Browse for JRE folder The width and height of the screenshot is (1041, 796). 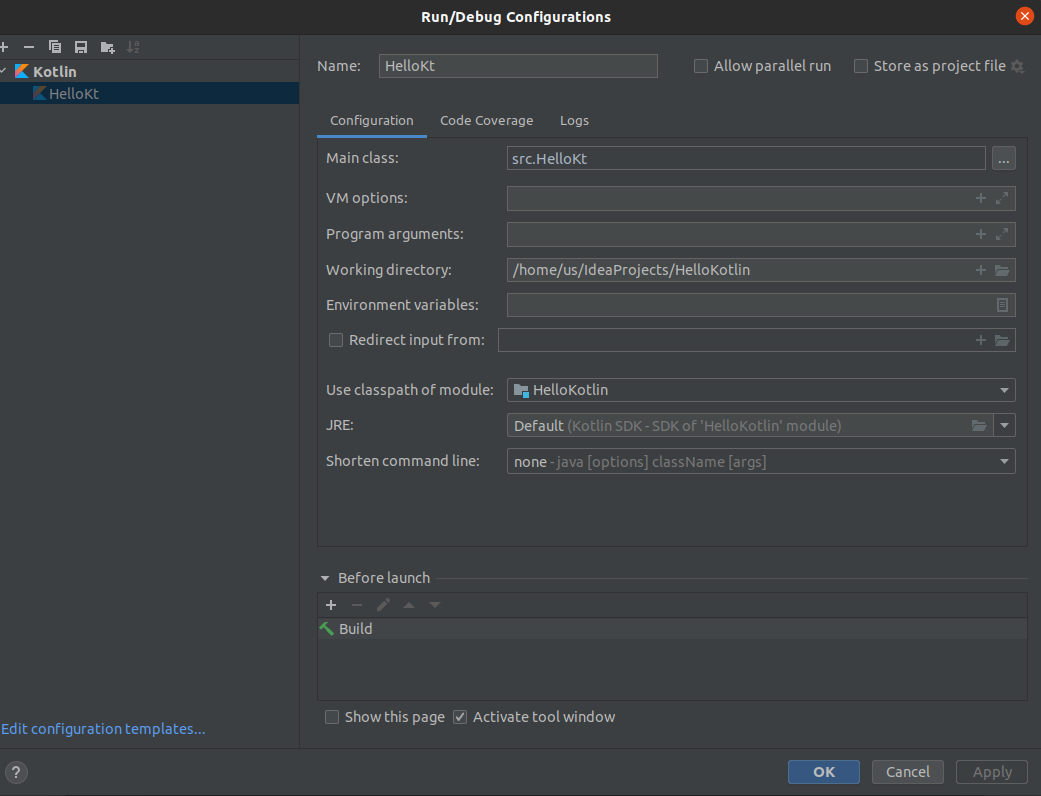point(979,426)
